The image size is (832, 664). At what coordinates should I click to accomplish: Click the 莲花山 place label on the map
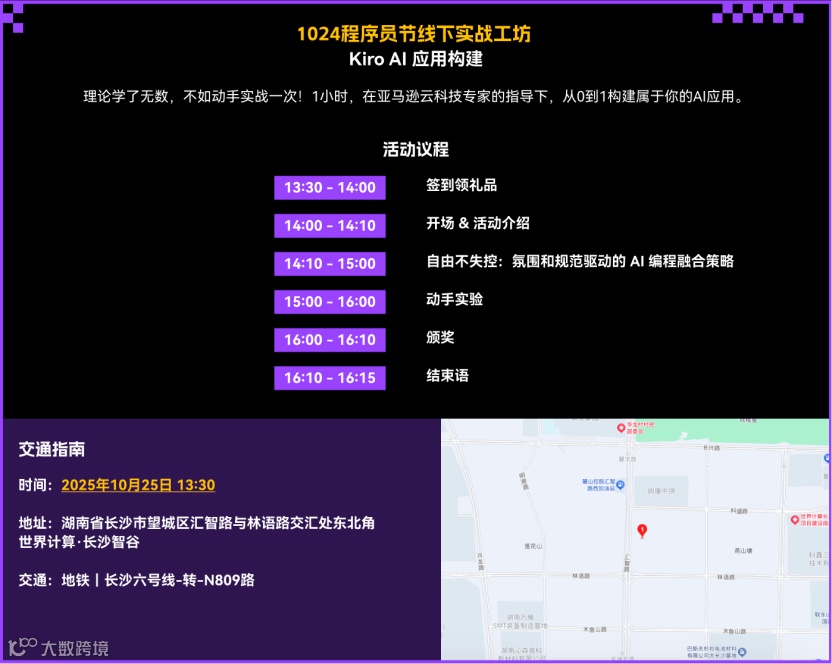533,546
